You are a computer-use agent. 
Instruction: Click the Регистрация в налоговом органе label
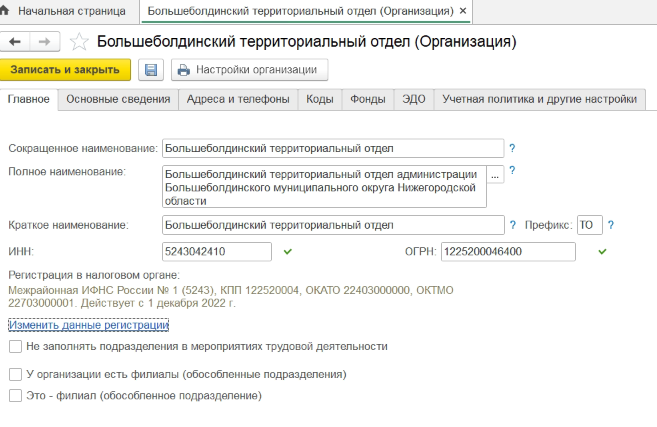coord(94,275)
